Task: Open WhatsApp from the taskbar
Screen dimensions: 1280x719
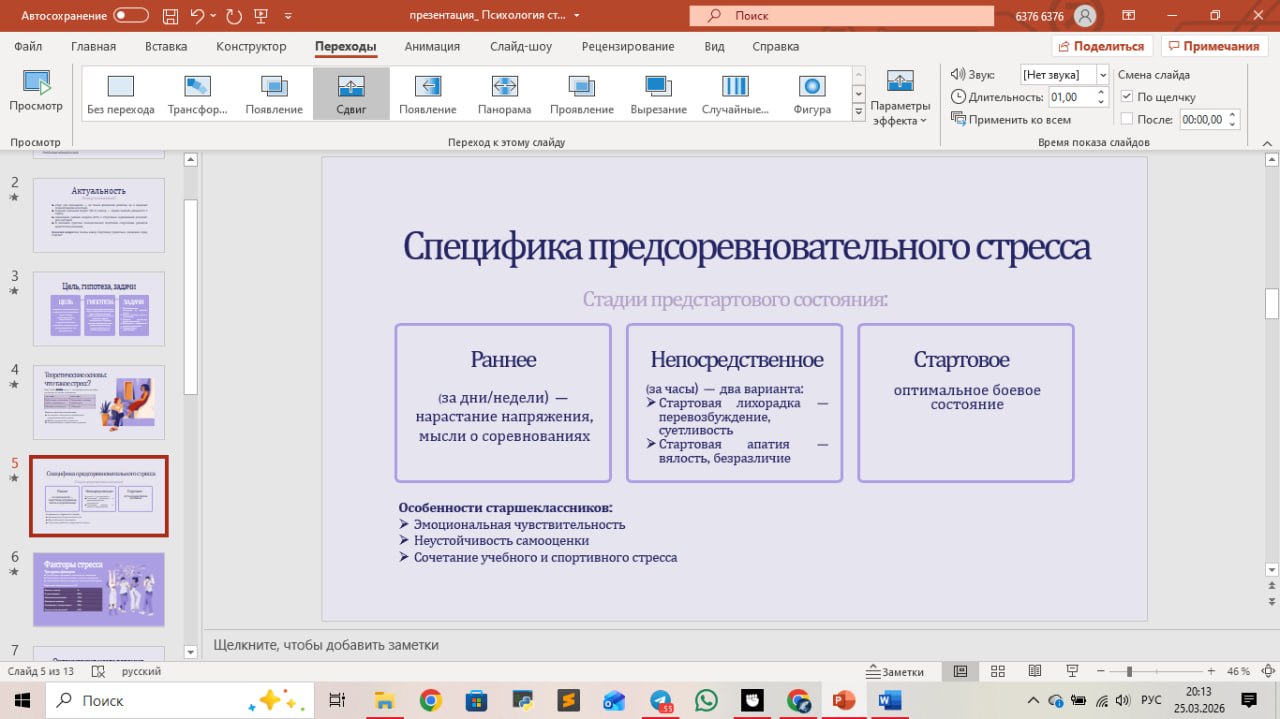Action: 706,700
